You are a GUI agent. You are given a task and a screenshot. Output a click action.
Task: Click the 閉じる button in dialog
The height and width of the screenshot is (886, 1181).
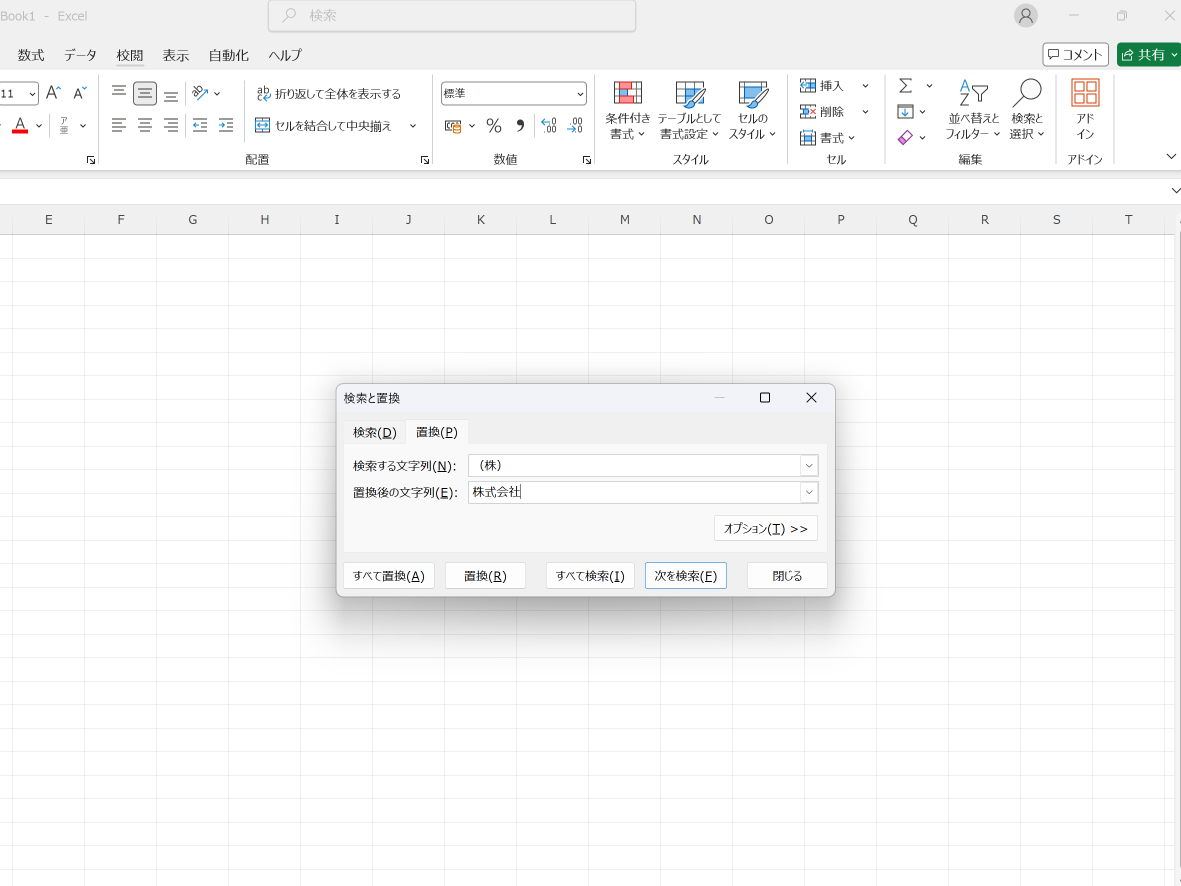787,576
